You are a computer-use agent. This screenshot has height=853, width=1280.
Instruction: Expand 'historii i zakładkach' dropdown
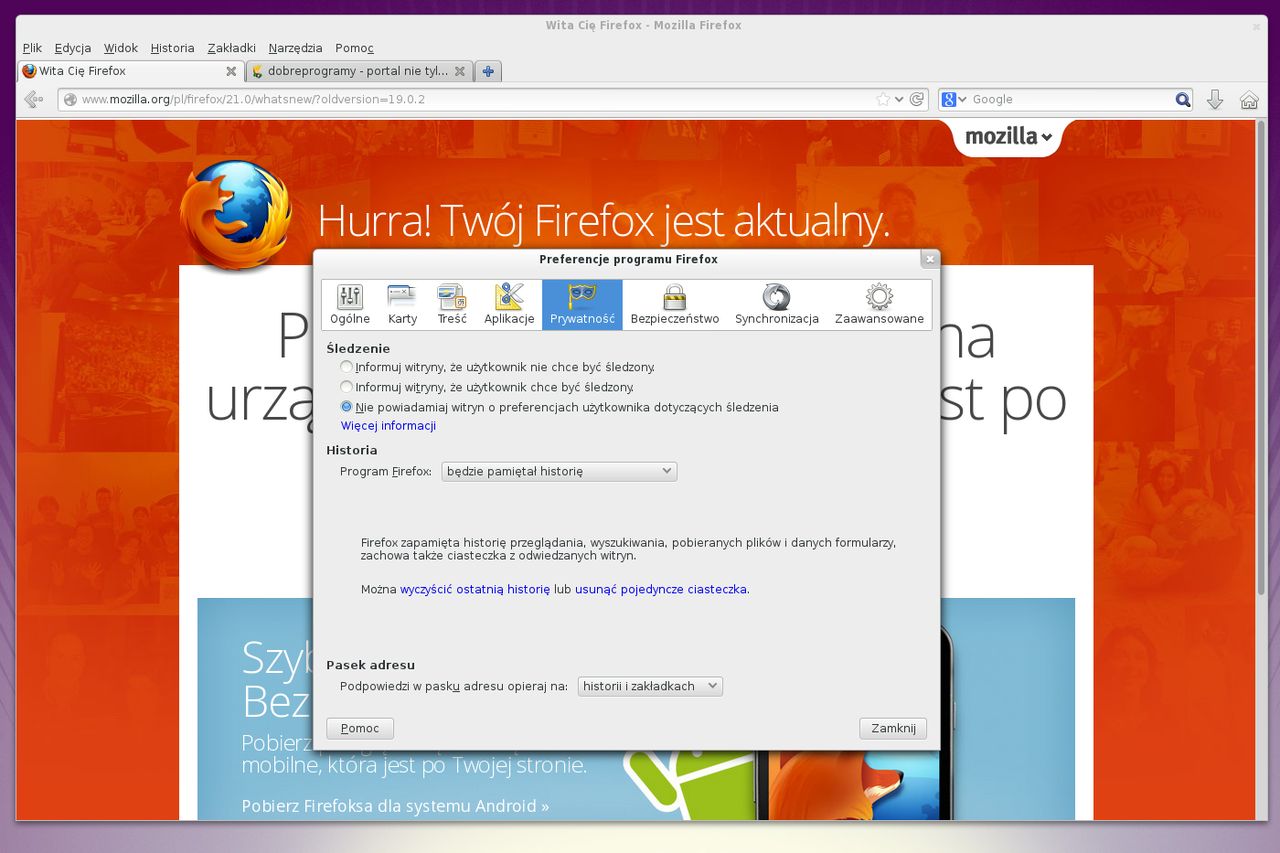point(650,686)
